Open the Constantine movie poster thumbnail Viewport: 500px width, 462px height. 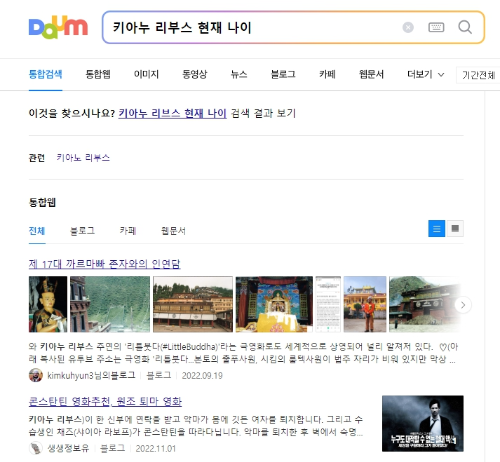[x=423, y=424]
